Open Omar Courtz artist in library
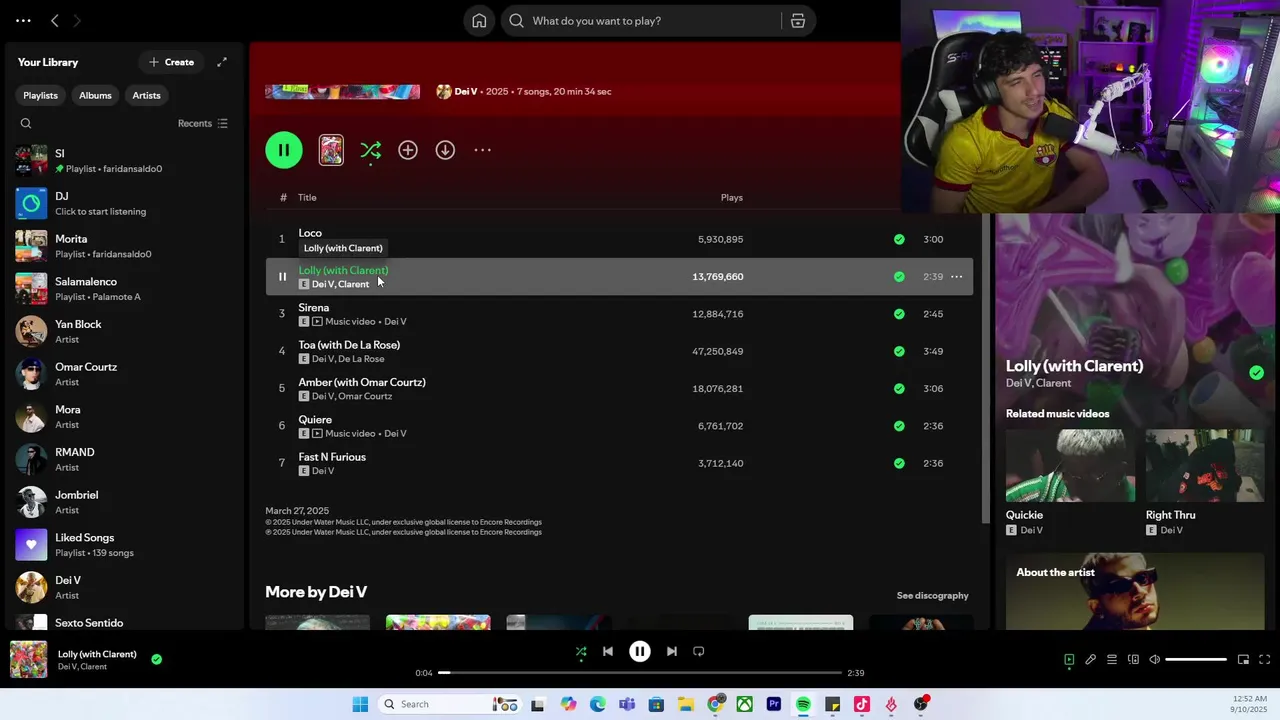 click(123, 374)
